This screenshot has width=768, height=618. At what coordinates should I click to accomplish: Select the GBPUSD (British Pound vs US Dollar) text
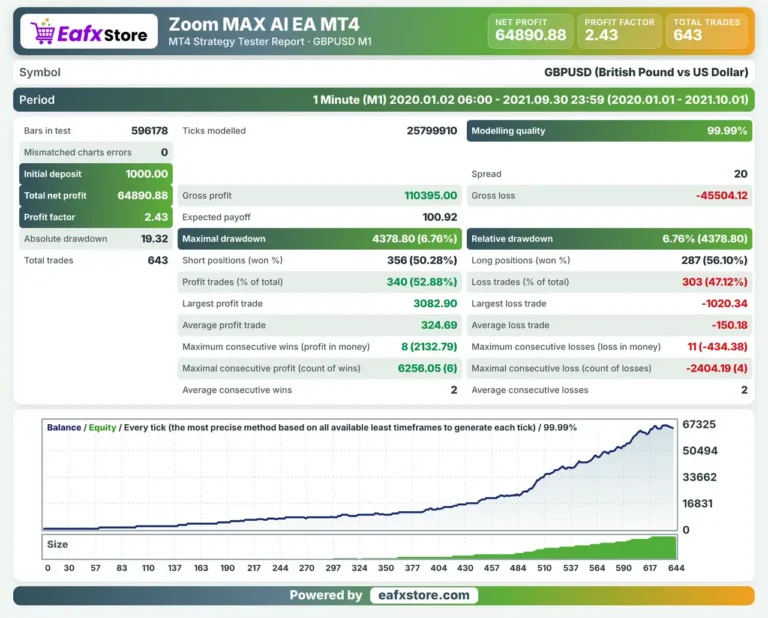pos(646,72)
